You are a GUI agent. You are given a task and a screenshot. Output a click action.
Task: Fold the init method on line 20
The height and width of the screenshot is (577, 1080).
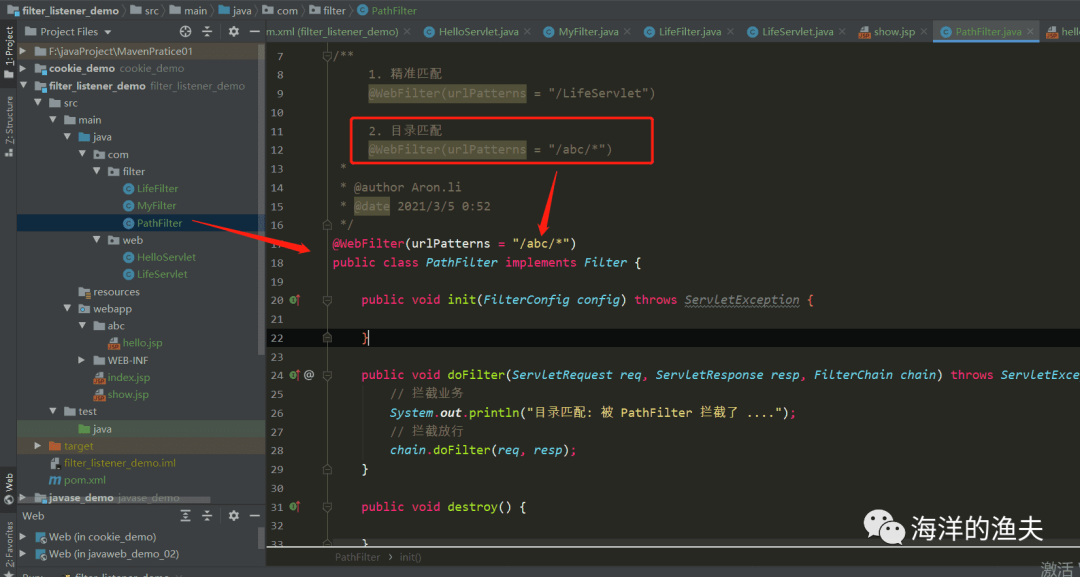point(327,300)
